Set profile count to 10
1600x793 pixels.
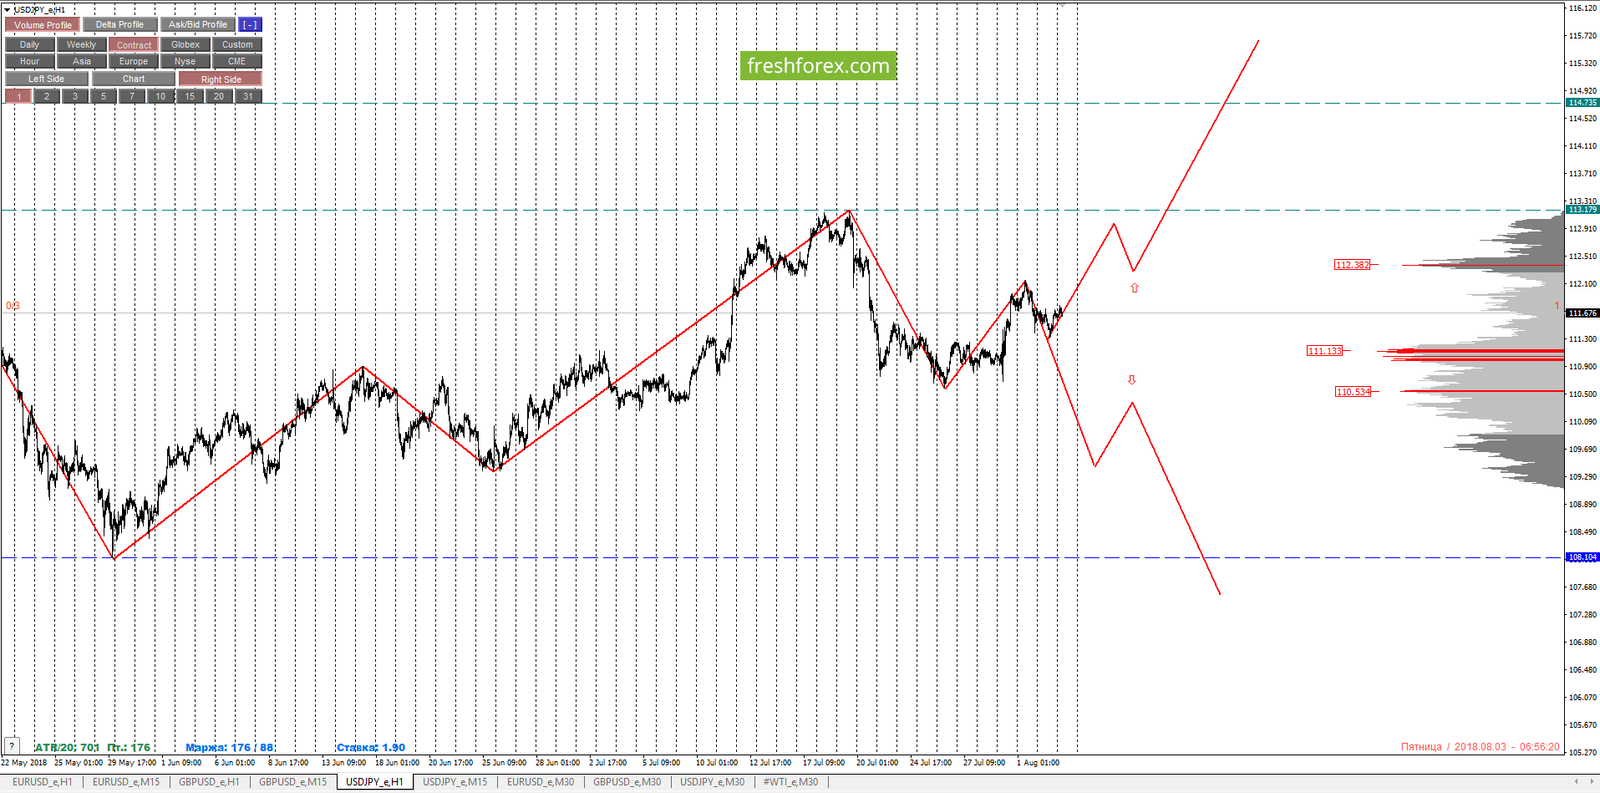coord(161,97)
